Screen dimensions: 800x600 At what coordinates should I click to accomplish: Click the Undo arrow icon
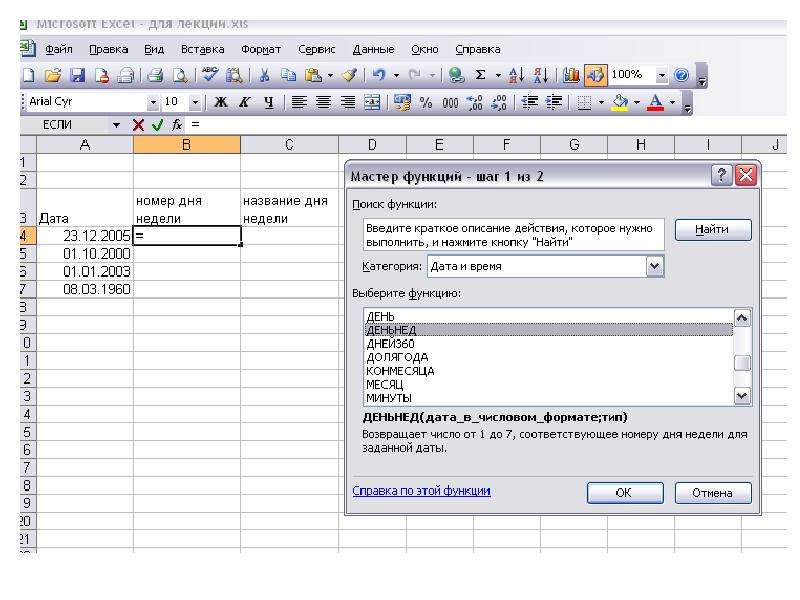[x=379, y=75]
